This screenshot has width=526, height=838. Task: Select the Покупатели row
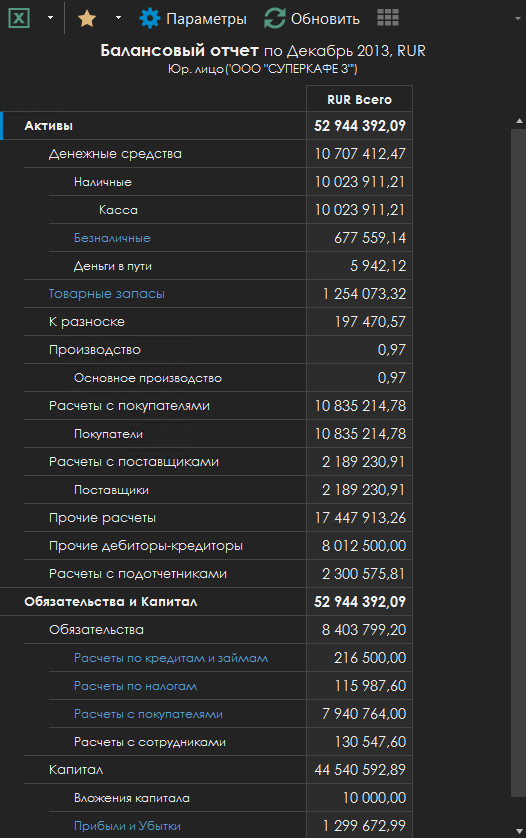[230, 433]
